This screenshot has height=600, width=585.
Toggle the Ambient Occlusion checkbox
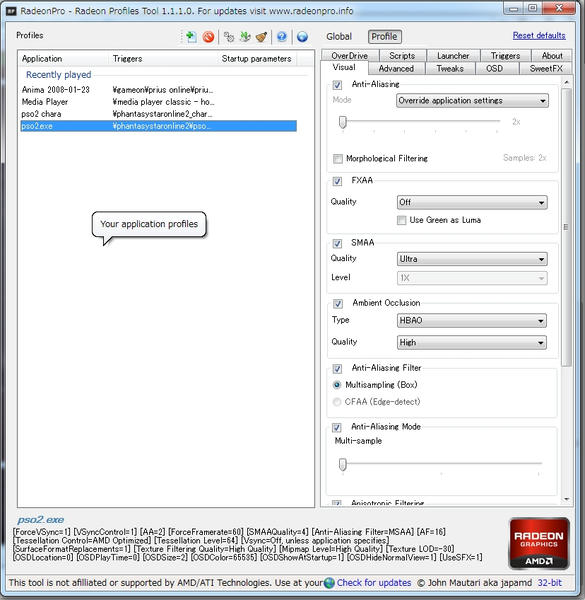pyautogui.click(x=338, y=303)
